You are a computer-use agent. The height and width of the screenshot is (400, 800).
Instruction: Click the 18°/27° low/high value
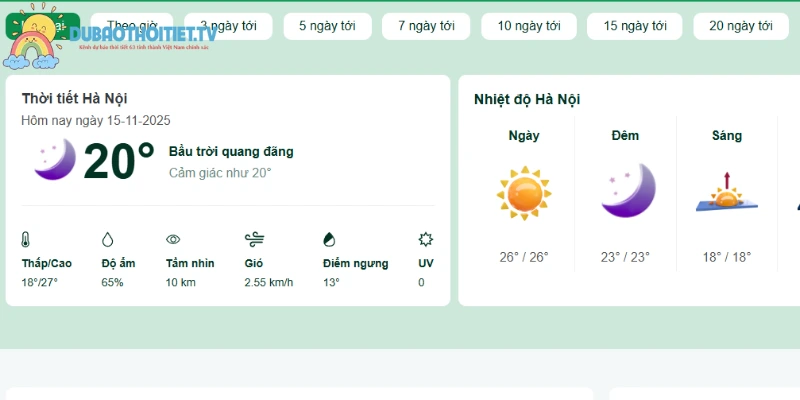tap(40, 282)
